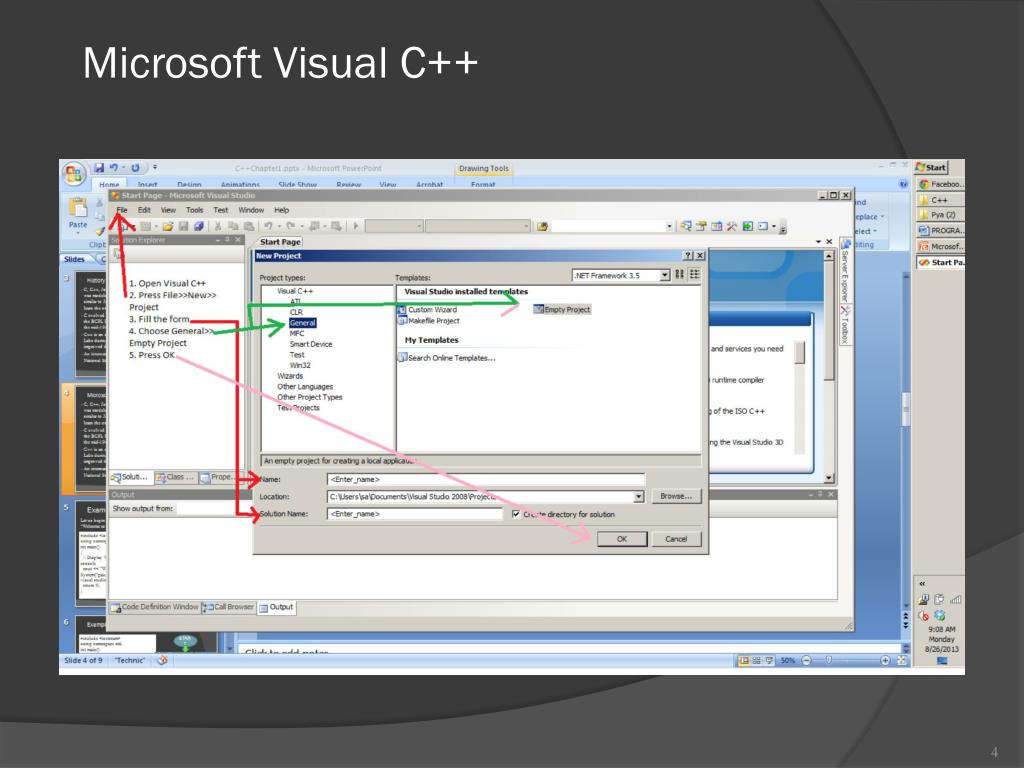This screenshot has width=1024, height=768.
Task: Click OK in the New Project dialog
Action: [622, 539]
